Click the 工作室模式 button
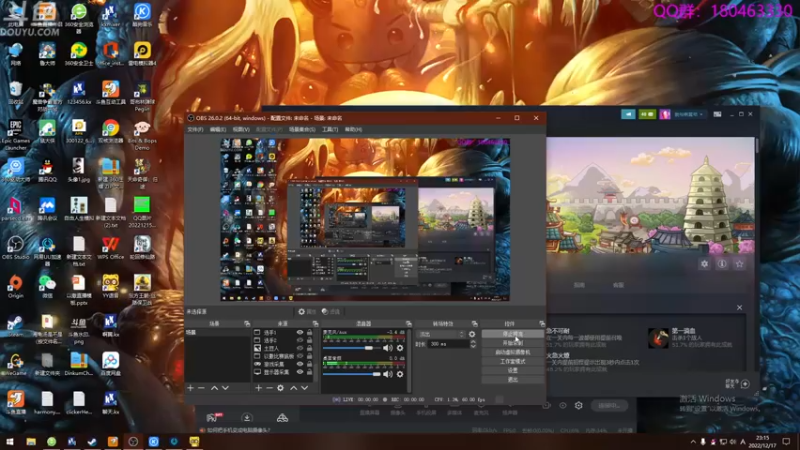Viewport: 800px width, 450px height. (x=513, y=361)
